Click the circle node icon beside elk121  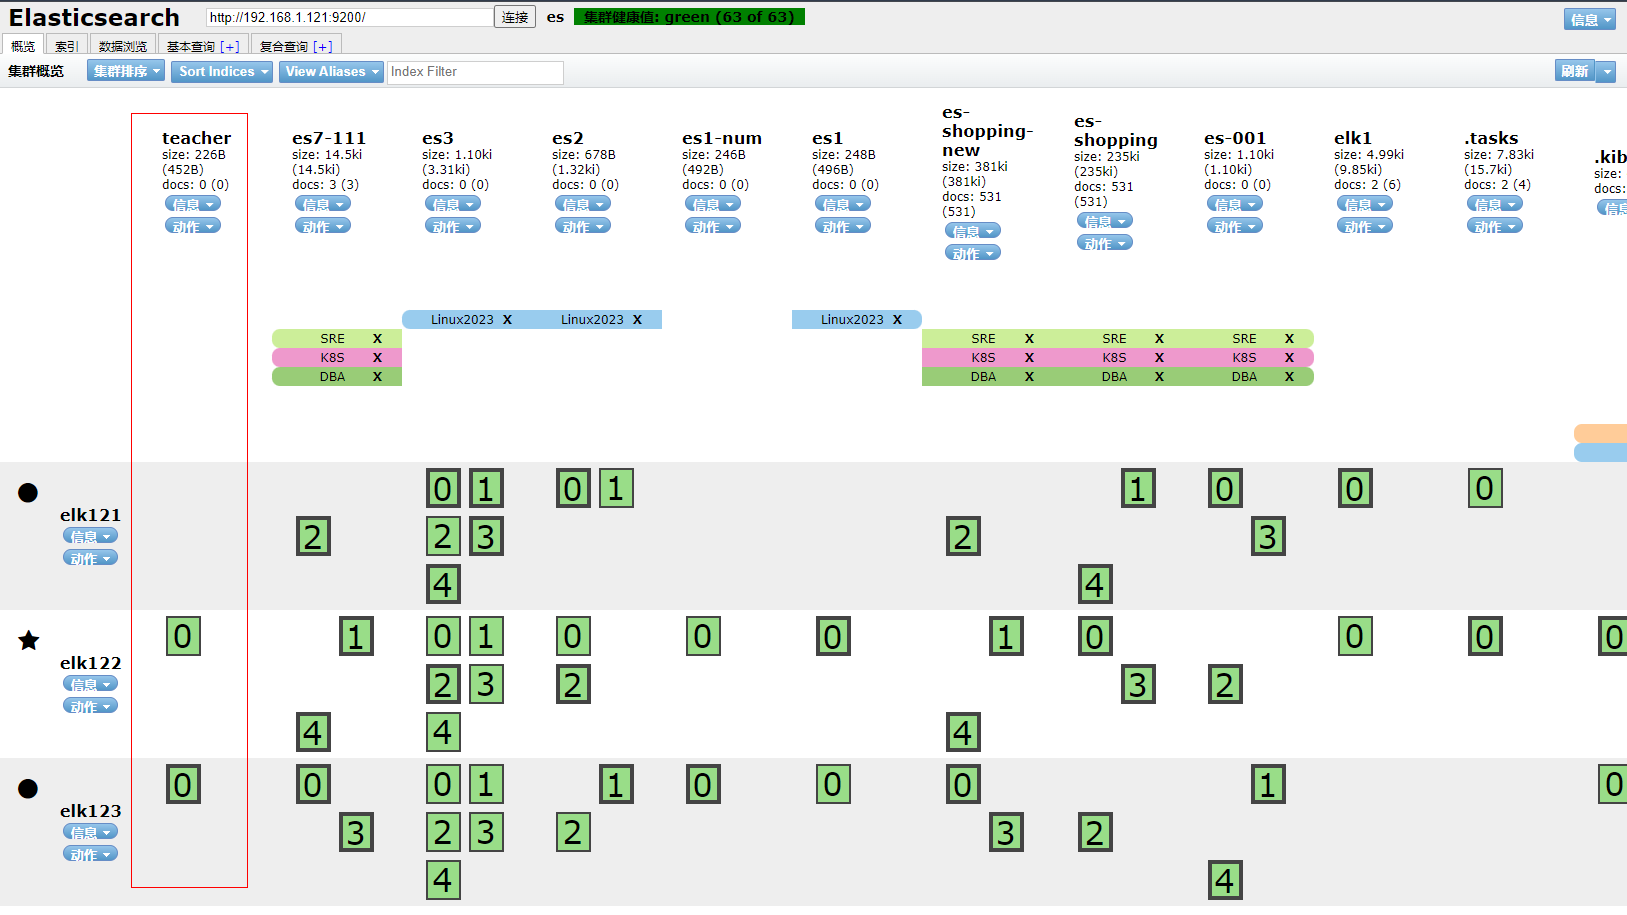(28, 492)
